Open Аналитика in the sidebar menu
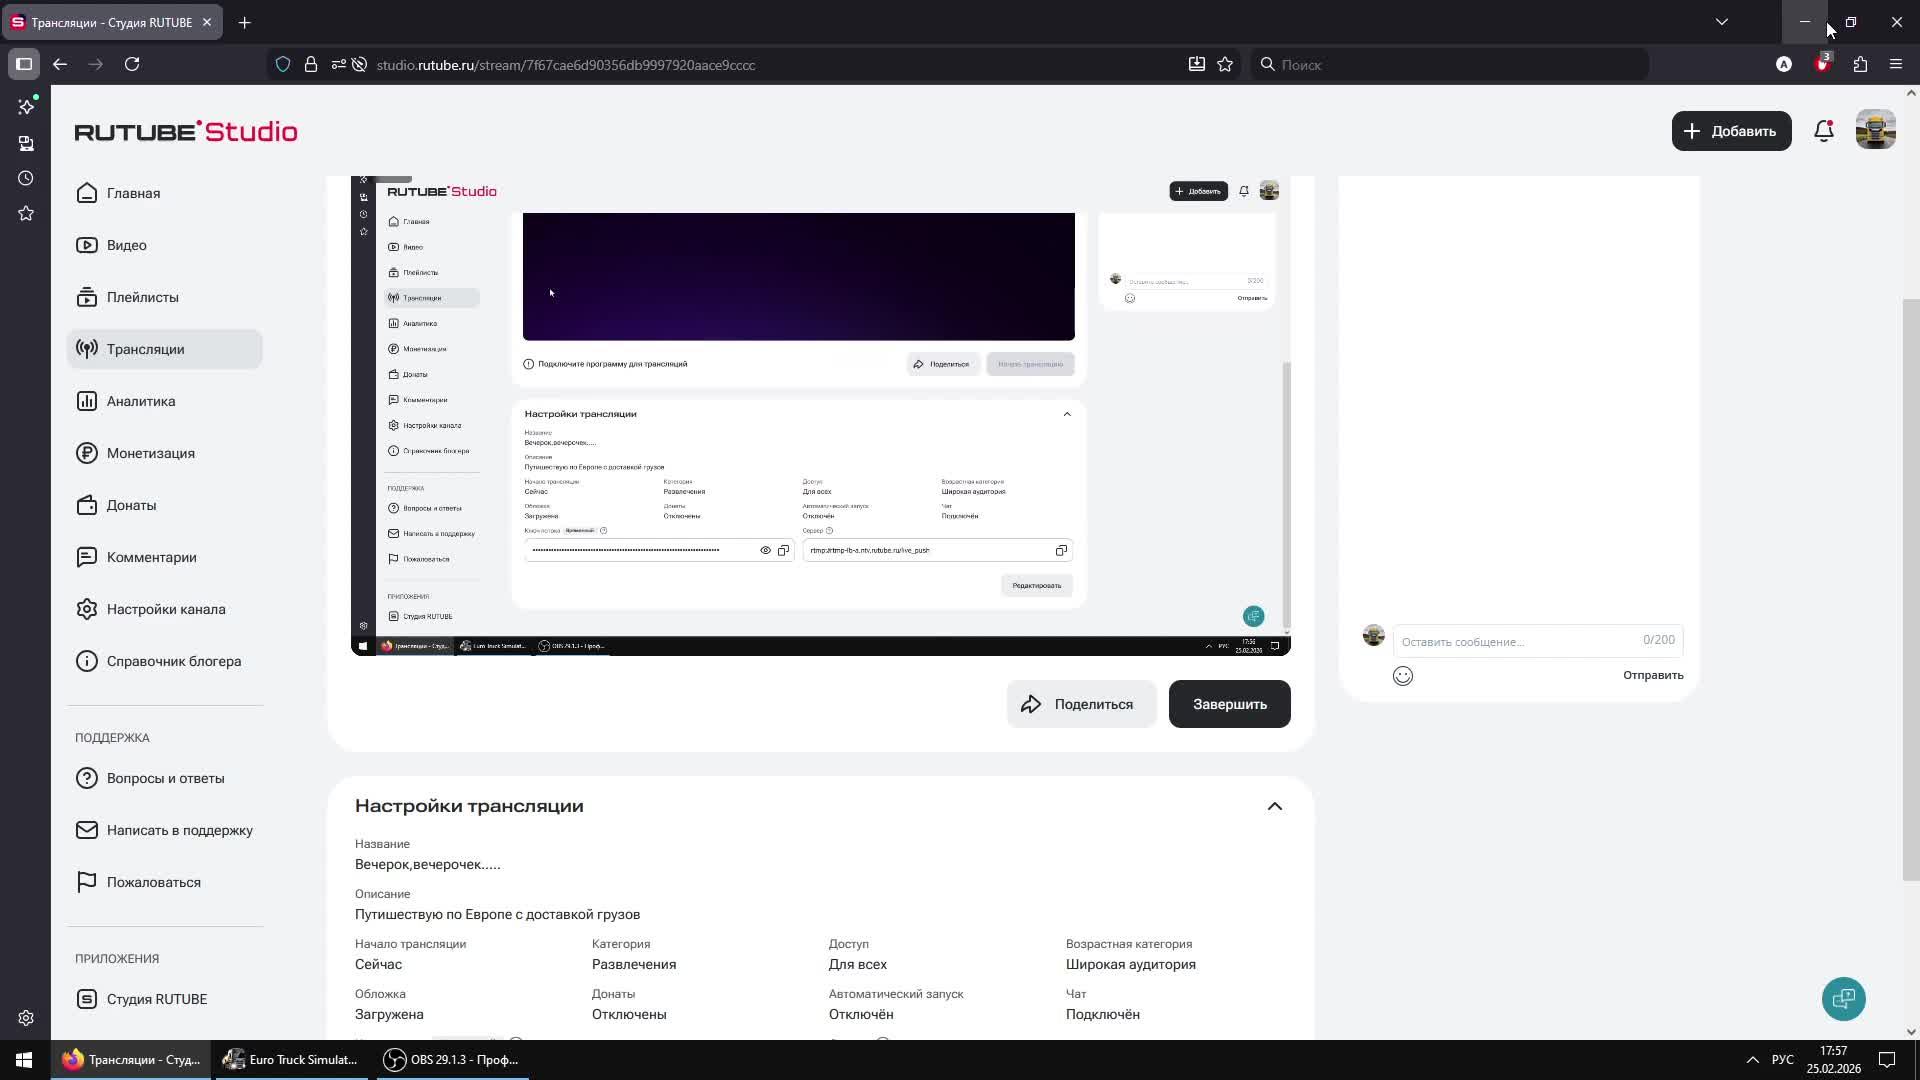This screenshot has height=1080, width=1920. (141, 401)
